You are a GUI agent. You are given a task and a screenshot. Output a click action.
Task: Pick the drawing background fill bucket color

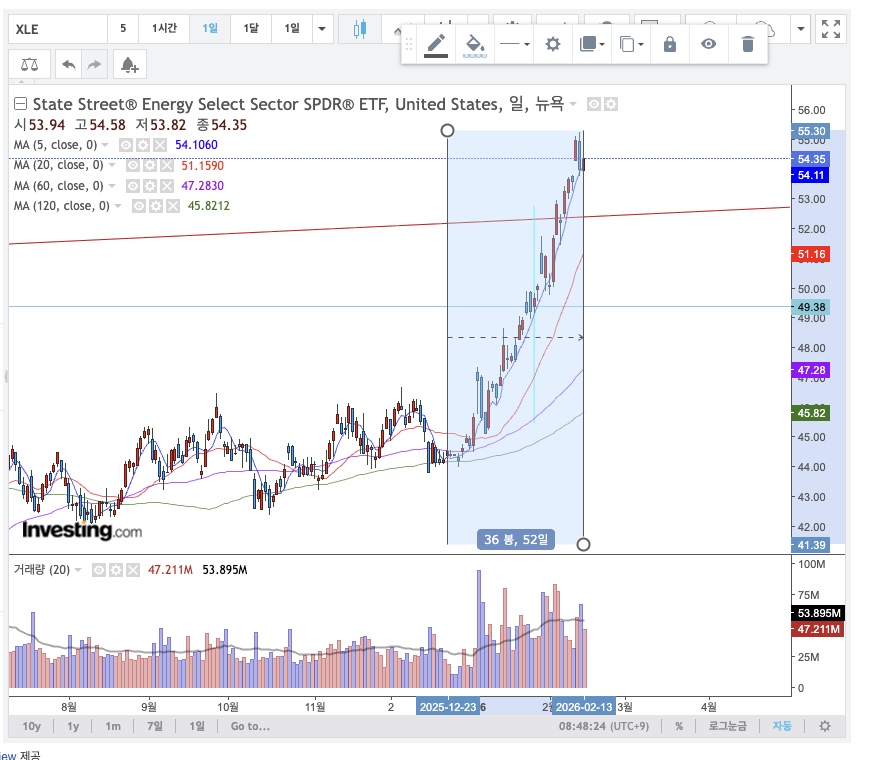474,44
